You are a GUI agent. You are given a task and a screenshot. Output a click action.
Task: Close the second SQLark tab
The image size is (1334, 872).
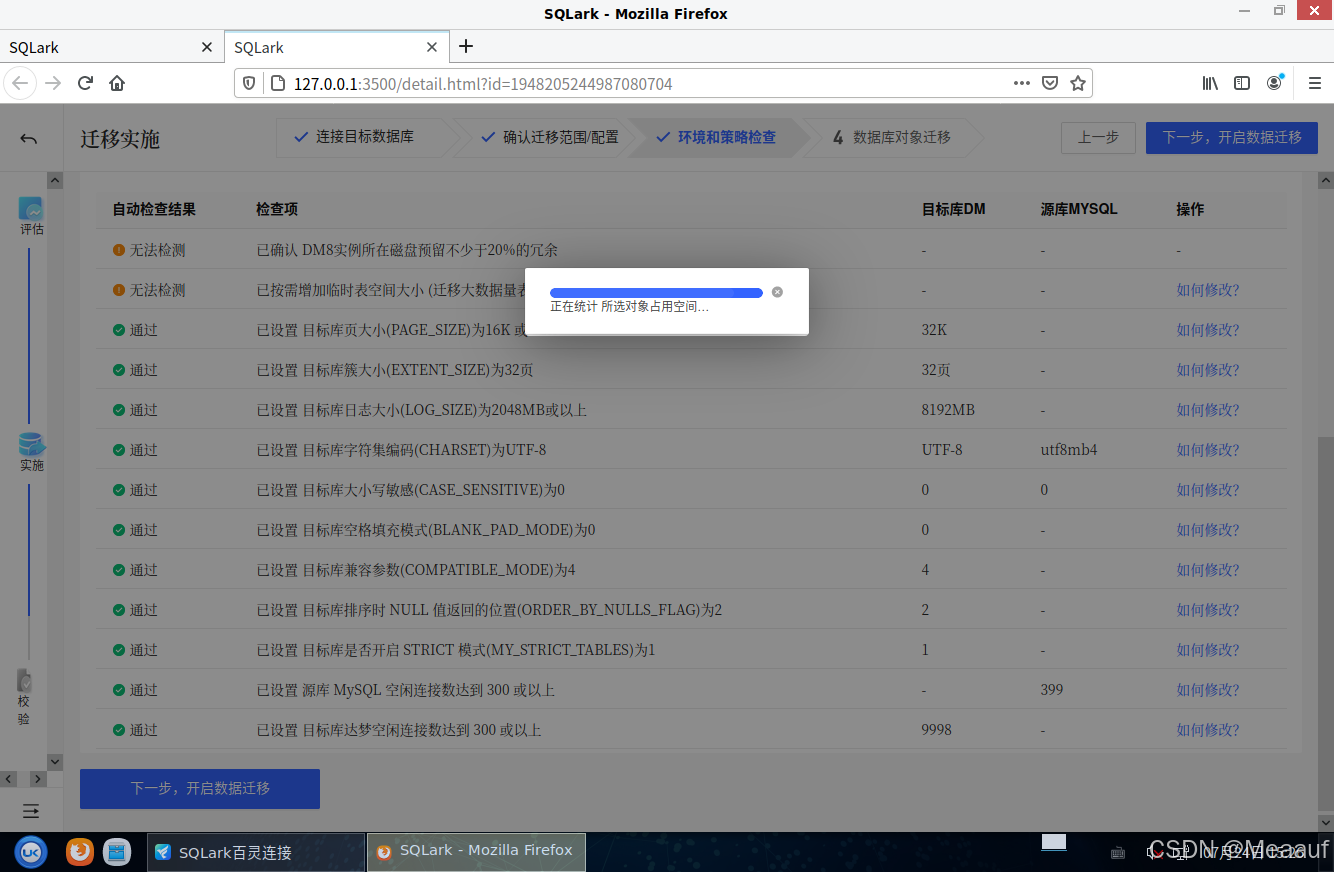tap(432, 47)
